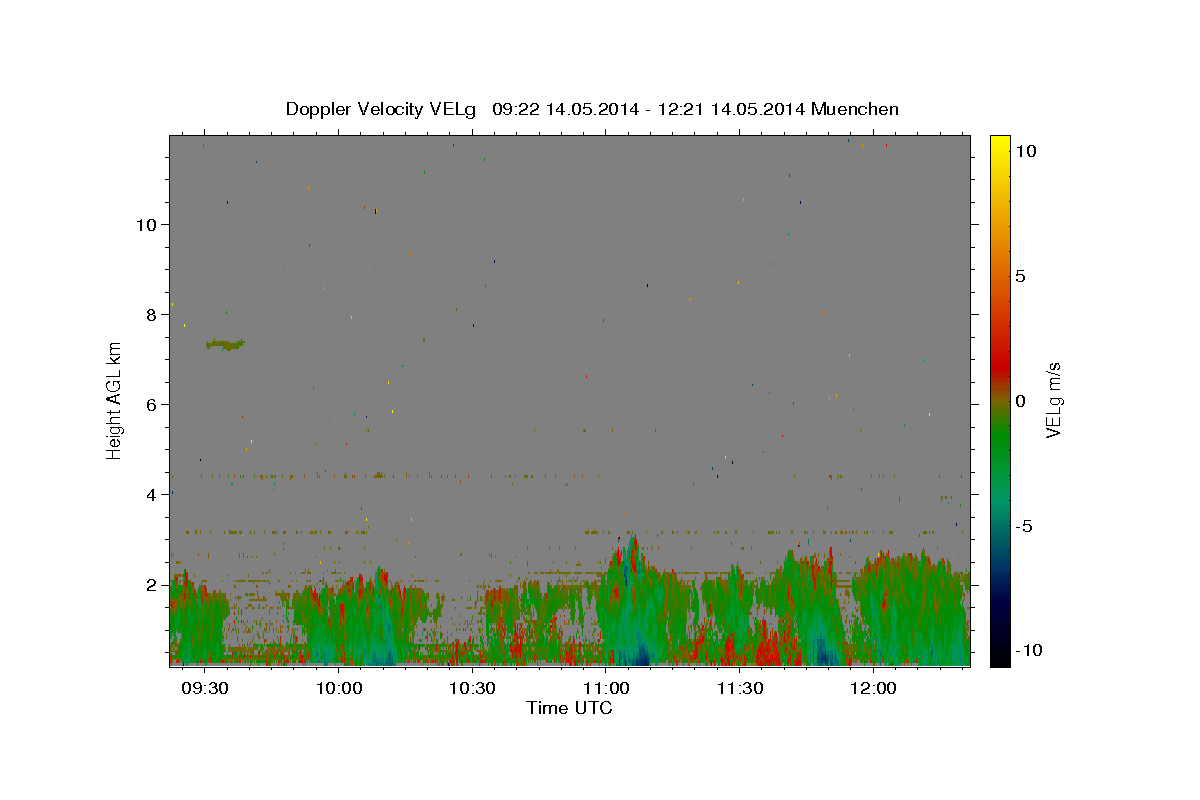Click the black bottom of the colorbar
Viewport: 1200px width, 800px height.
[x=999, y=660]
